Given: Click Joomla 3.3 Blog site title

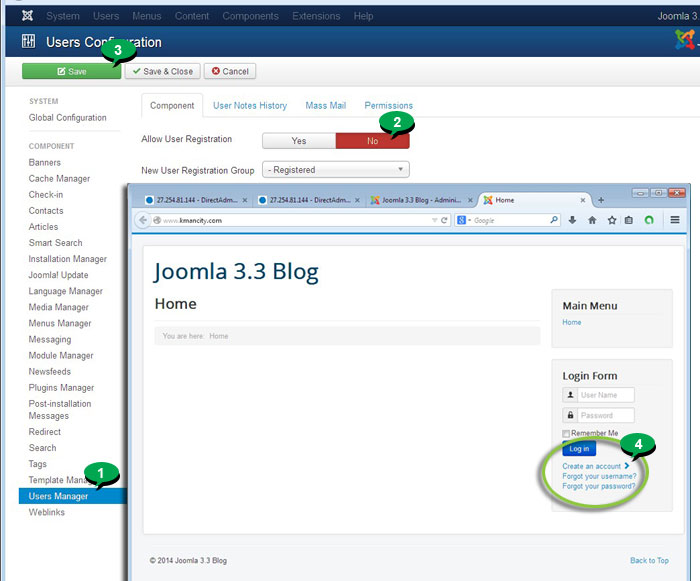Looking at the screenshot, I should (237, 271).
